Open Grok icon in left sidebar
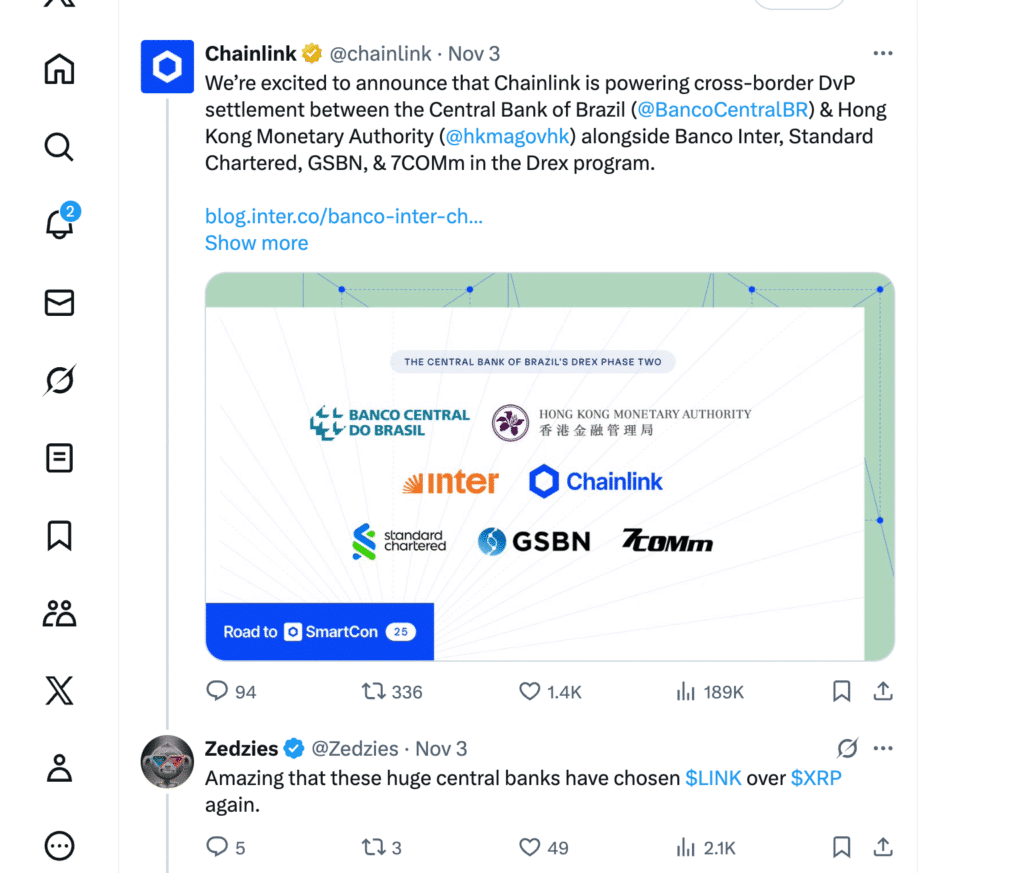The height and width of the screenshot is (873, 1024). pos(59,380)
